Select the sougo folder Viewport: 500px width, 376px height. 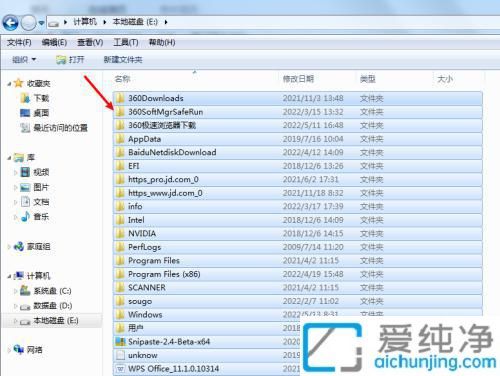tap(298, 301)
